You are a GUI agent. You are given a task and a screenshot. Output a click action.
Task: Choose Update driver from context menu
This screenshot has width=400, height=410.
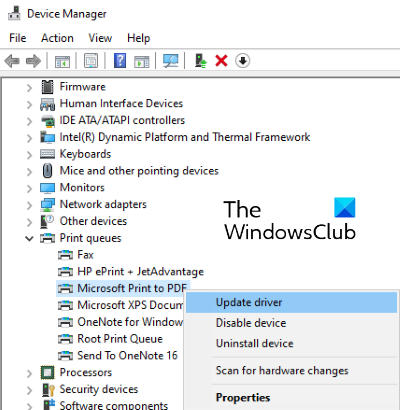(x=291, y=303)
